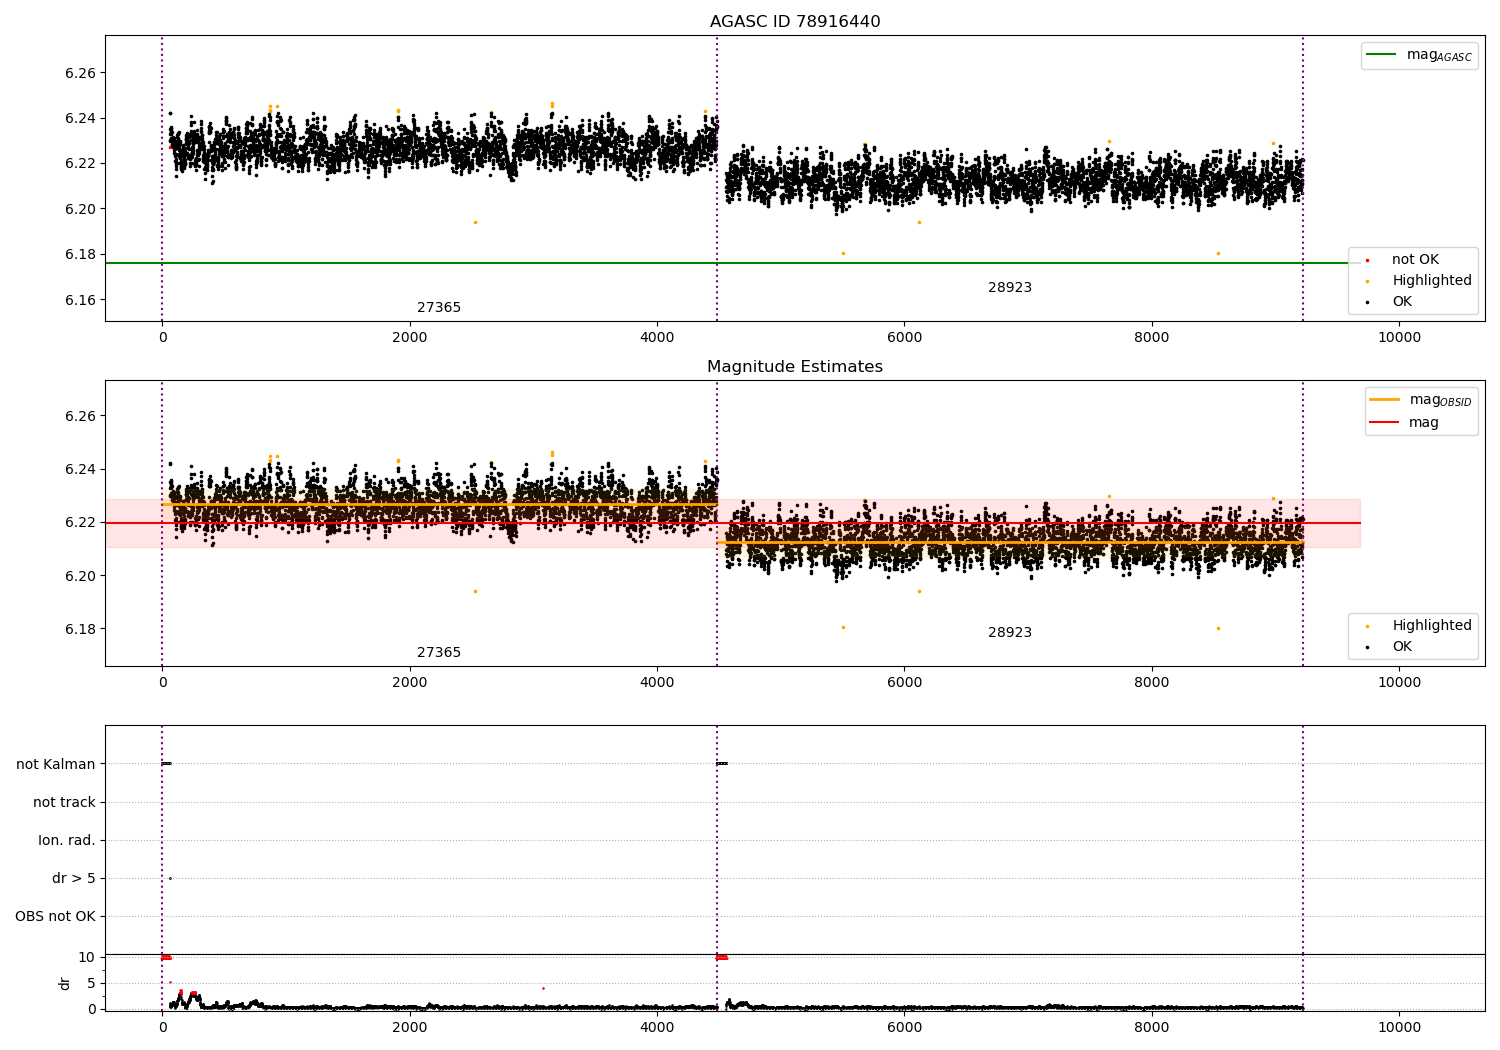Click the 'Magnitude Estimates' plot title
Viewport: 1500px width, 1050px height.
795,367
